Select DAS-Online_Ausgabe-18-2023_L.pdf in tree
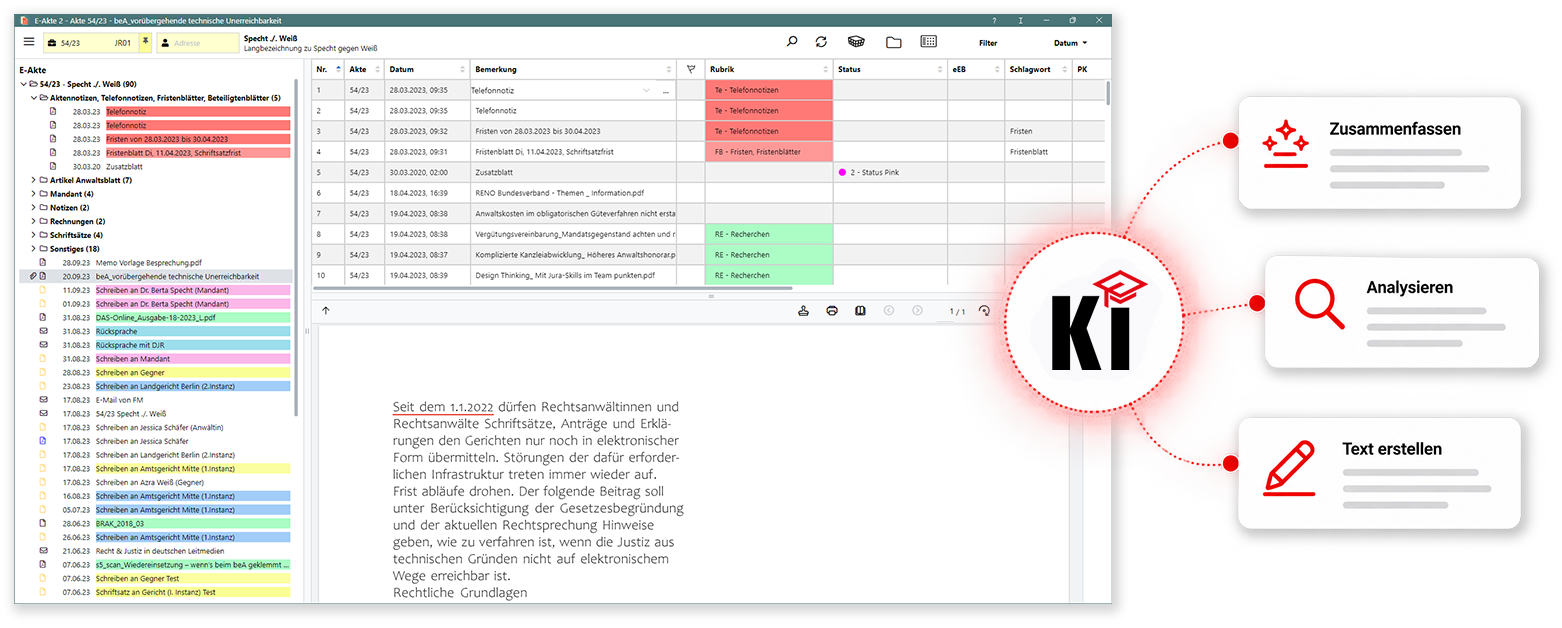This screenshot has height=628, width=1562. pyautogui.click(x=192, y=317)
